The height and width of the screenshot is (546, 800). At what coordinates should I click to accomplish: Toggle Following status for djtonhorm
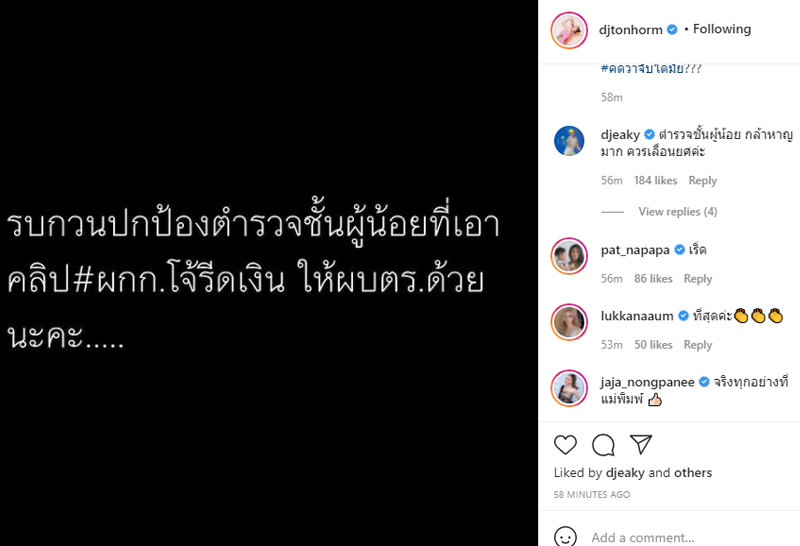[722, 29]
